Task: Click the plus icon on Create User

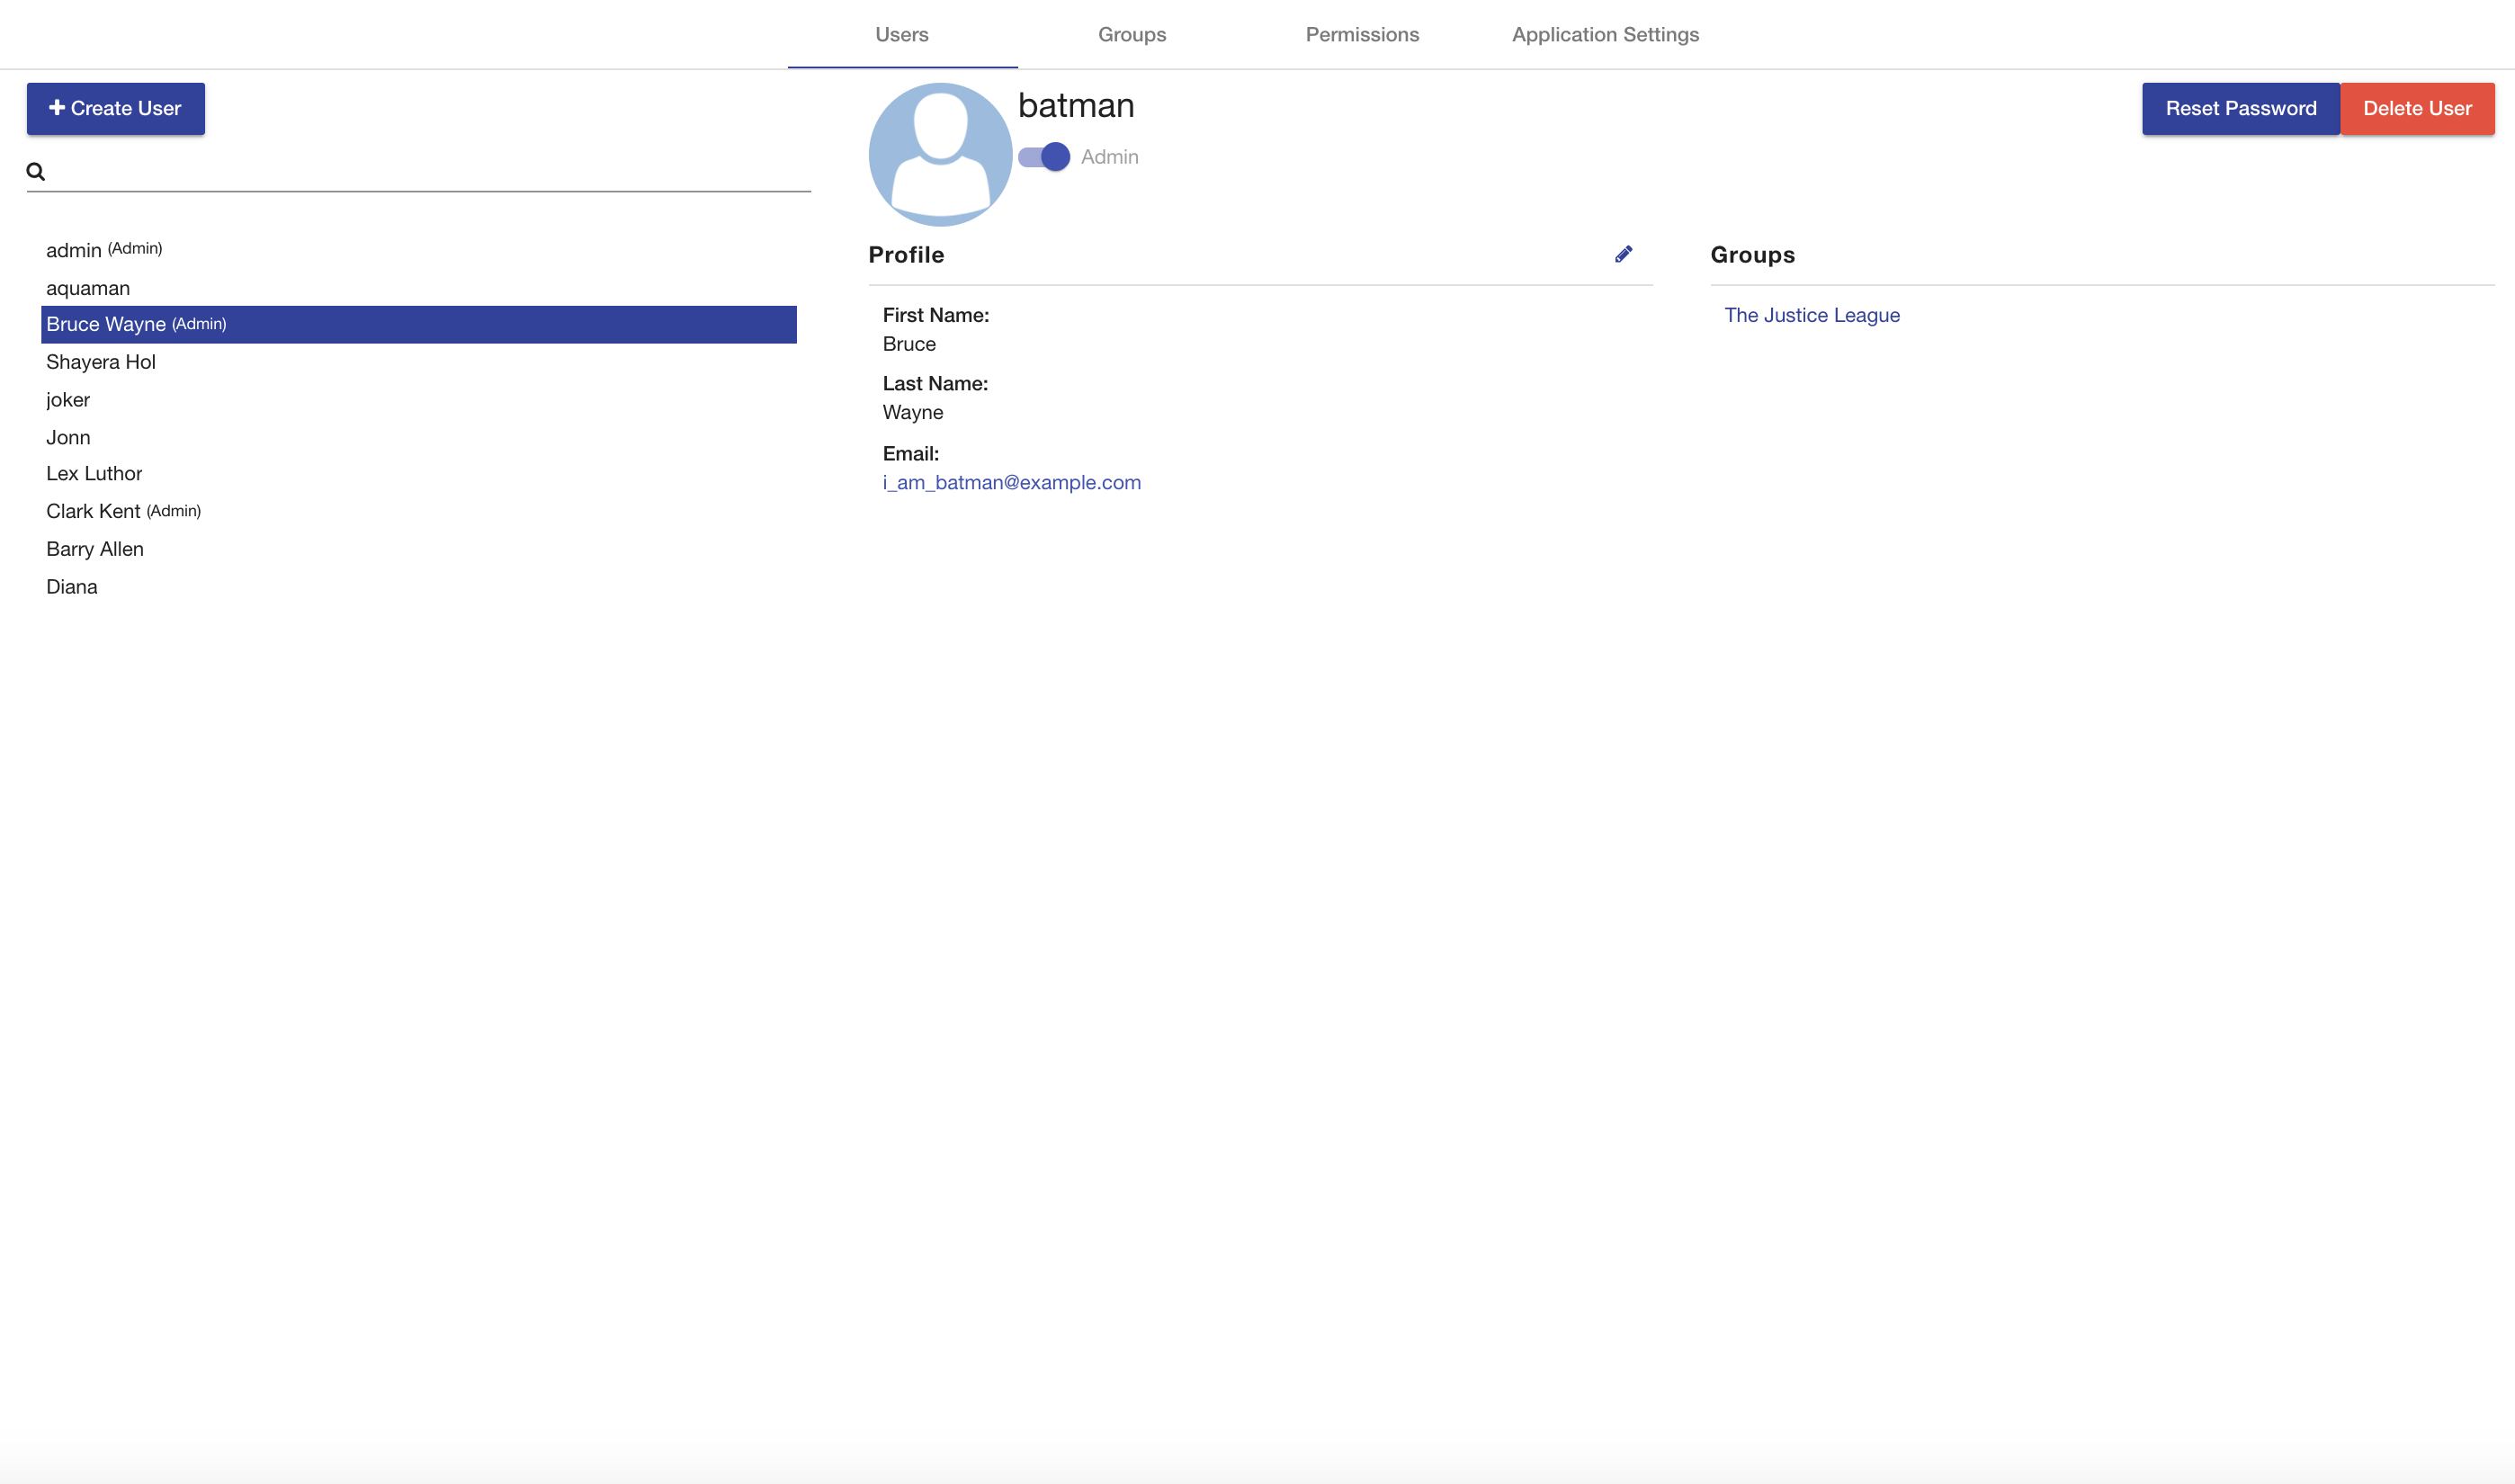Action: [57, 108]
